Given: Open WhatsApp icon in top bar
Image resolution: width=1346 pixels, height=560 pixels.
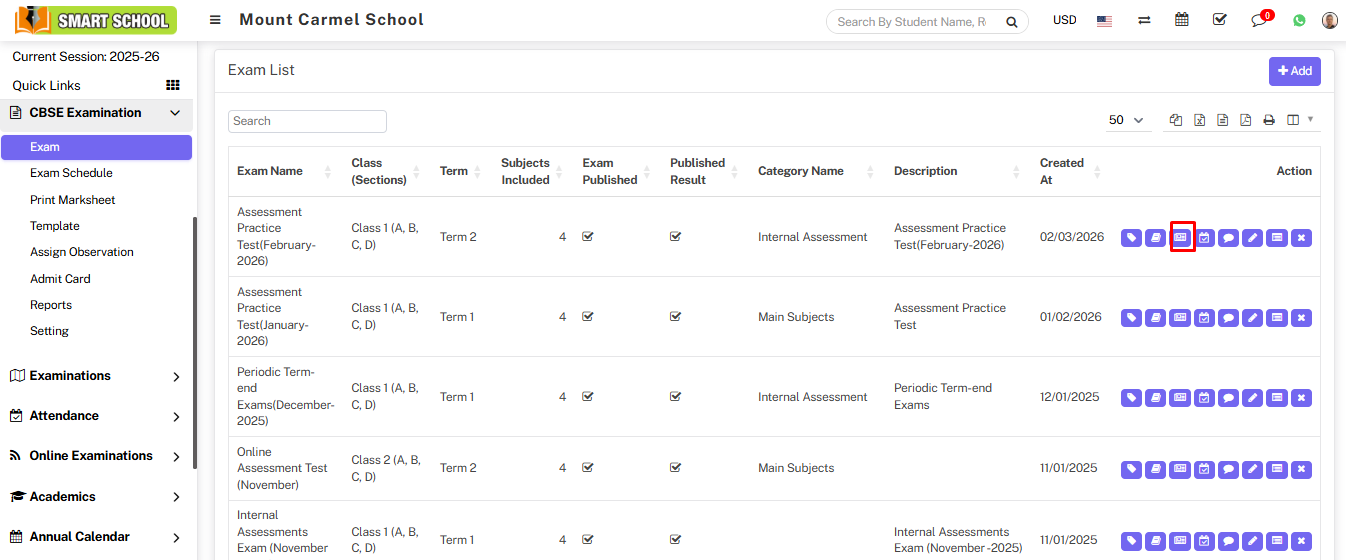Looking at the screenshot, I should [x=1299, y=20].
